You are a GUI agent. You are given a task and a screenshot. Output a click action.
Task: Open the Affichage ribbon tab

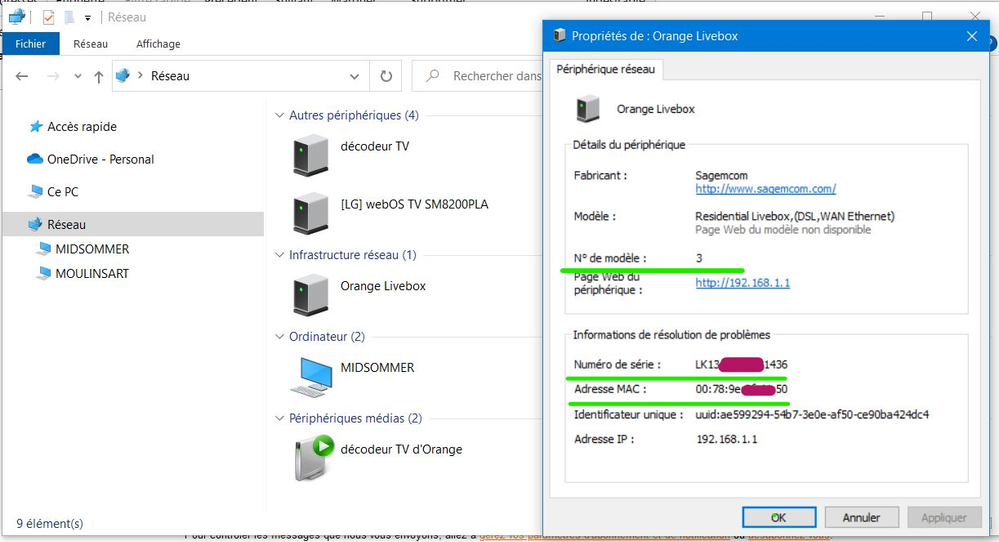click(158, 44)
